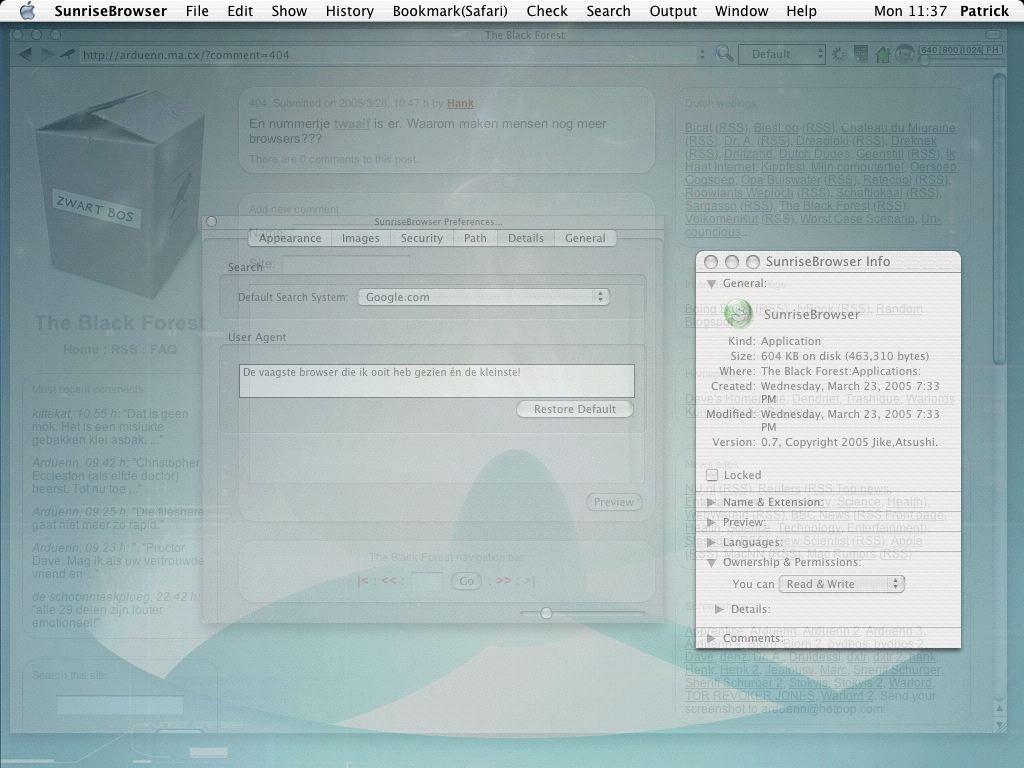This screenshot has height=768, width=1024.
Task: Open the Volkomenkut weblog link
Action: pyautogui.click(x=723, y=219)
